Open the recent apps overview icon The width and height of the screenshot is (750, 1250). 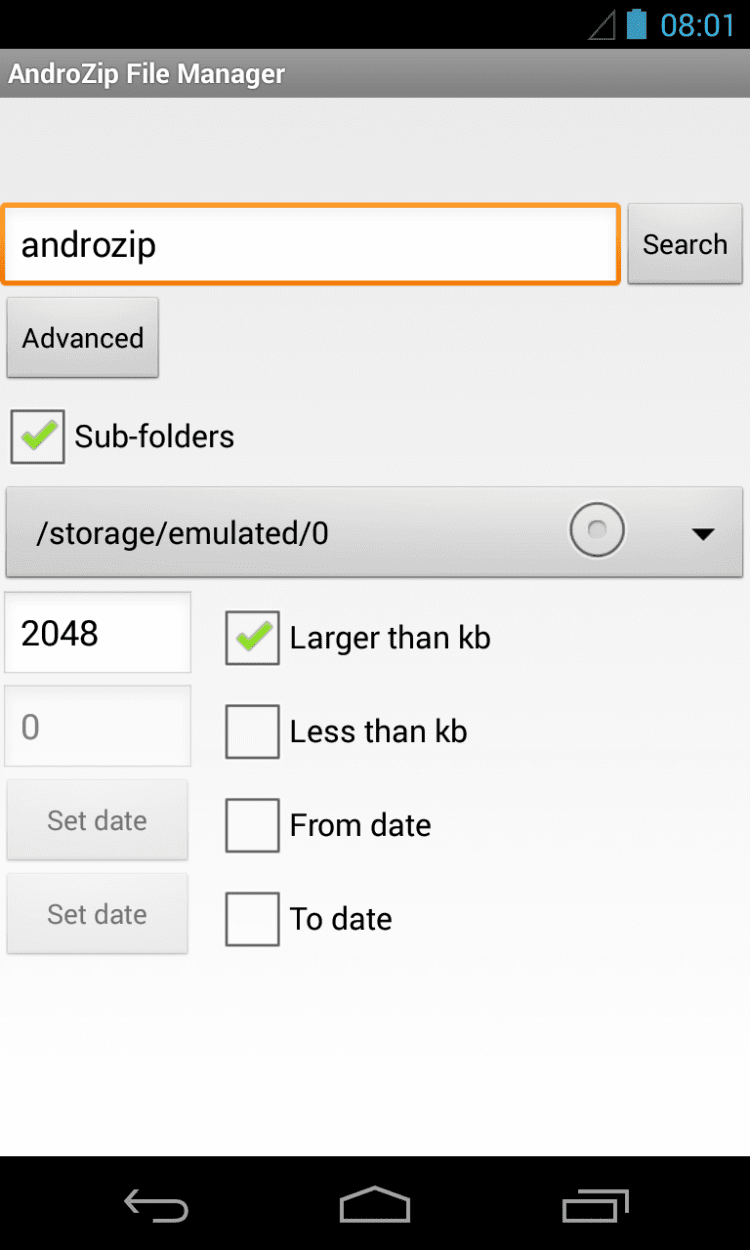(595, 1205)
